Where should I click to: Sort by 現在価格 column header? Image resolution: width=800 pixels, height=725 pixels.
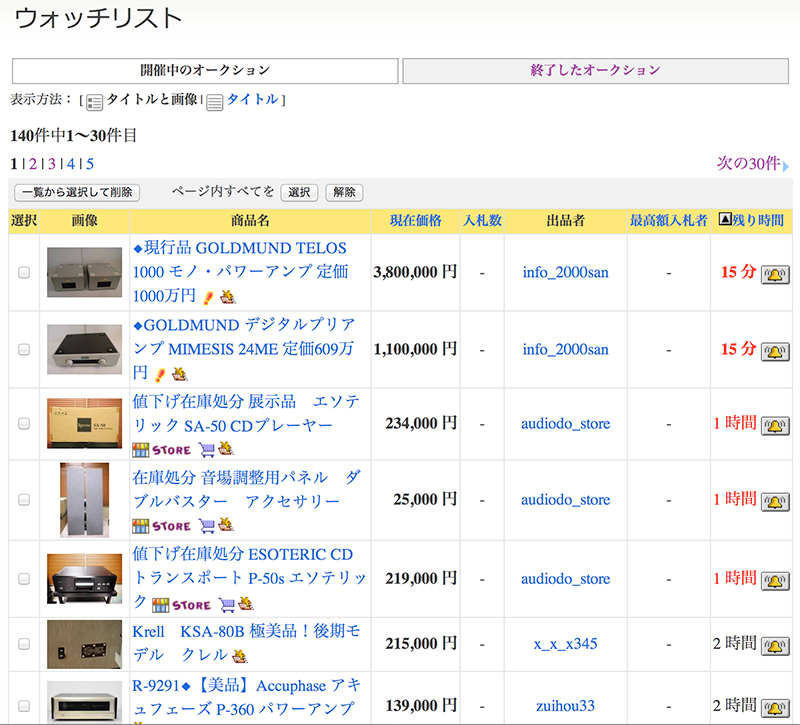416,220
